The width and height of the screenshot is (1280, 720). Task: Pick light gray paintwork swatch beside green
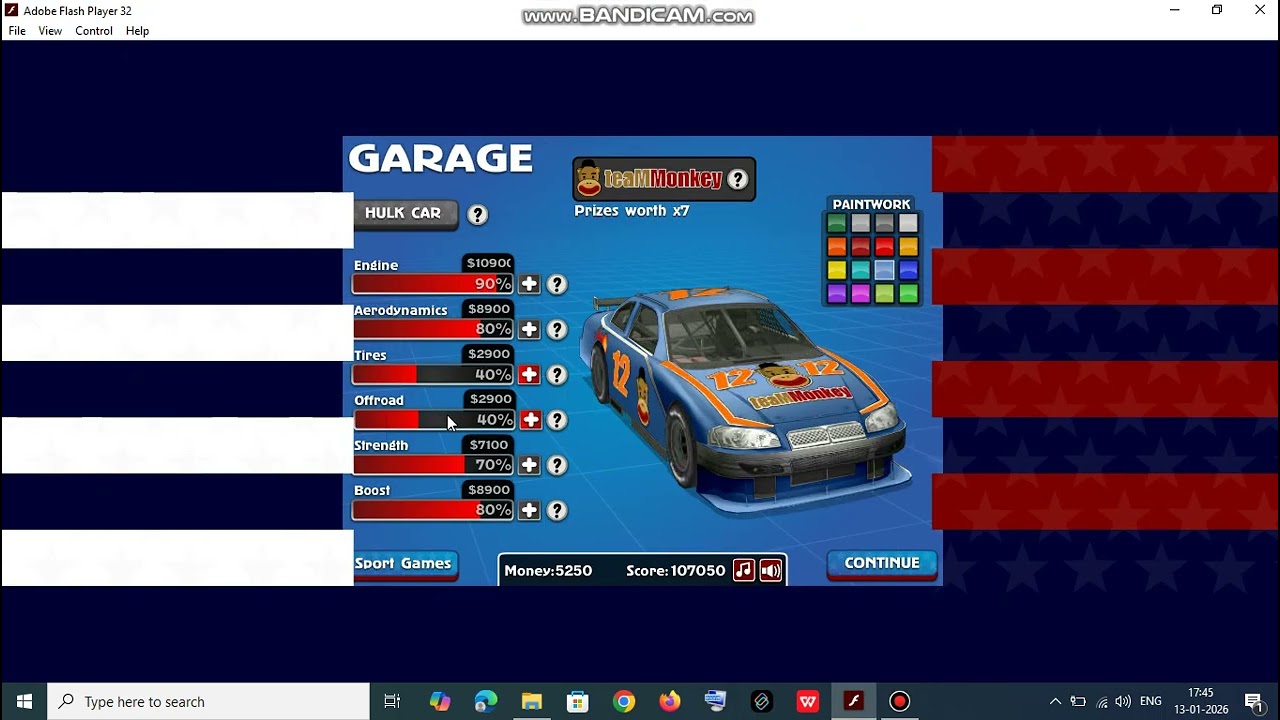(x=861, y=224)
